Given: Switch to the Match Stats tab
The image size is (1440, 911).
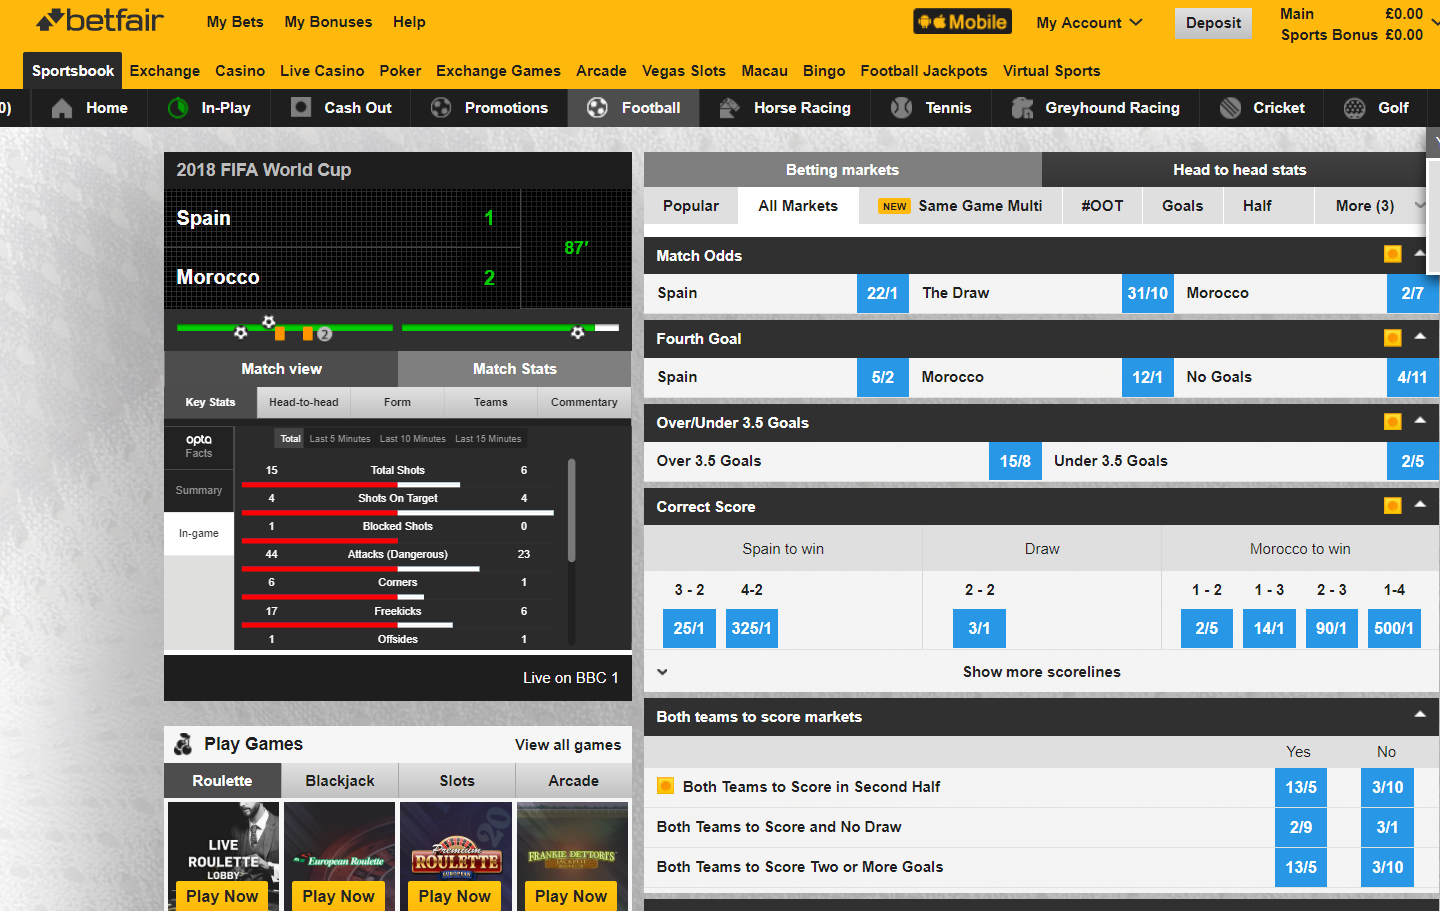Looking at the screenshot, I should [x=514, y=369].
